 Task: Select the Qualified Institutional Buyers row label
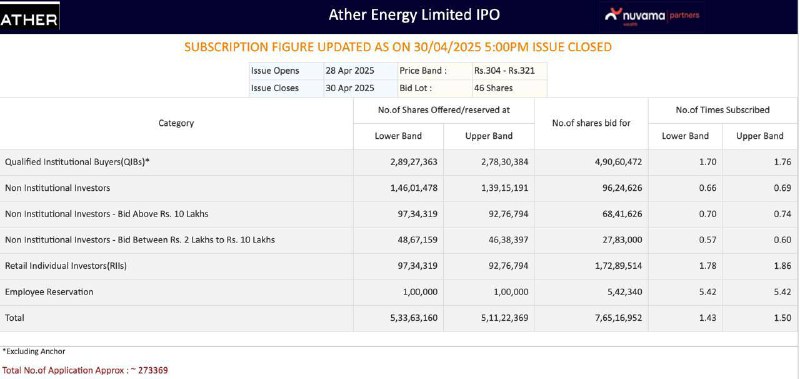[x=77, y=162]
